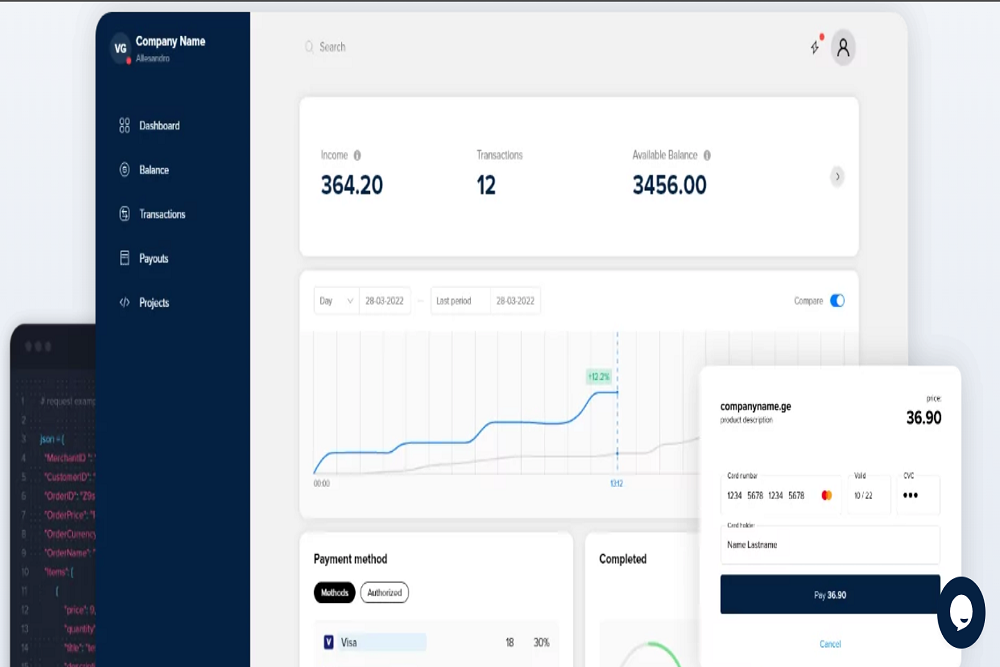Go to the Payouts menu item
Viewport: 1000px width, 667px height.
pos(154,258)
